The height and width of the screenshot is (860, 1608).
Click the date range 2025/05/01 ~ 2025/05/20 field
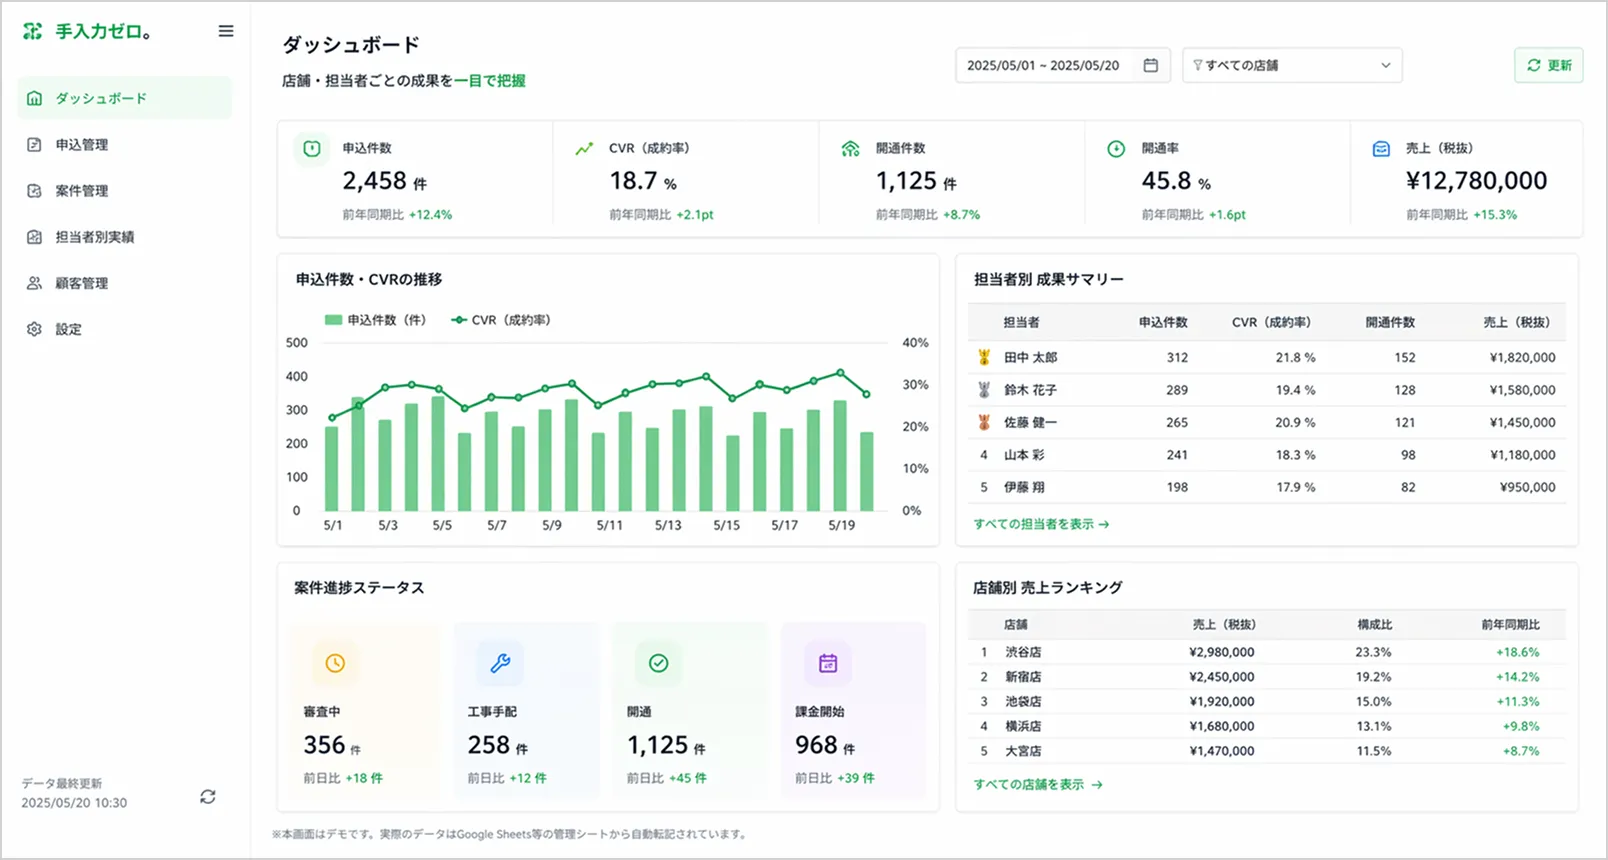[1063, 65]
